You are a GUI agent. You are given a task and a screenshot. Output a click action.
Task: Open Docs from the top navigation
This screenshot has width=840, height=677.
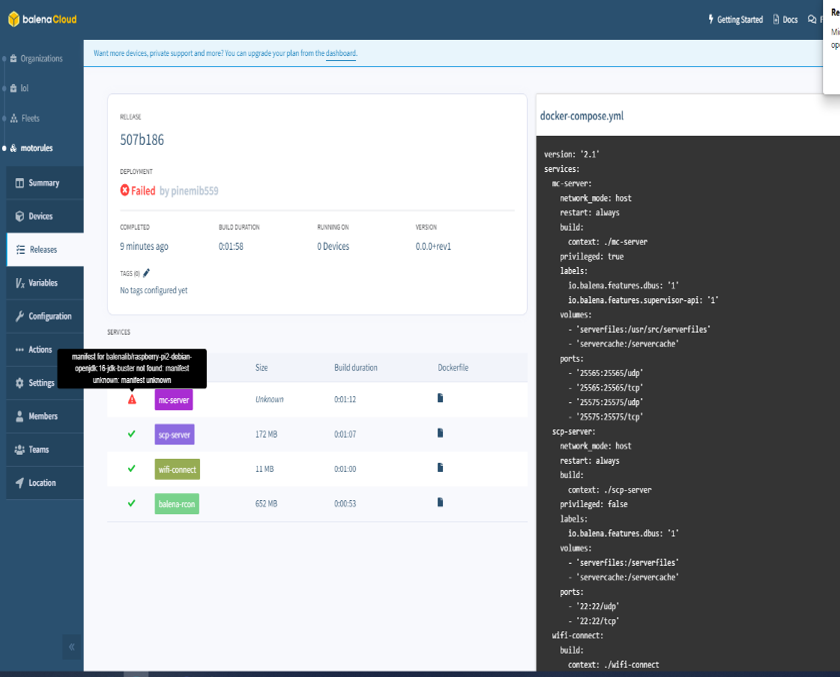786,19
